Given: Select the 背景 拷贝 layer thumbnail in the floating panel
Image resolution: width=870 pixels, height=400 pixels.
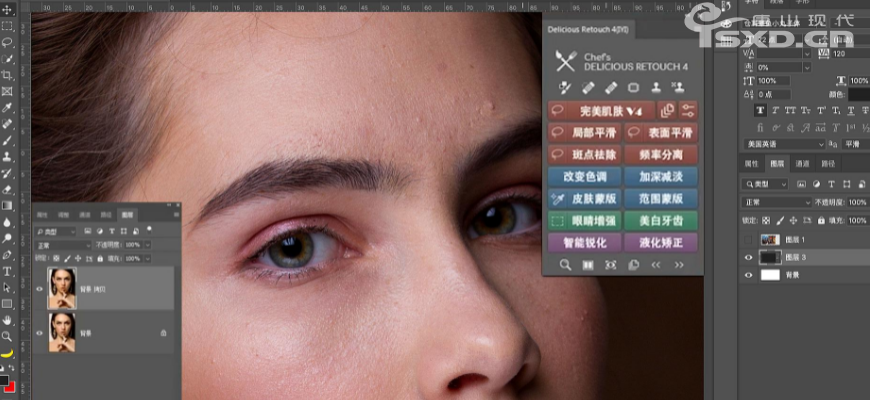Looking at the screenshot, I should pos(61,288).
